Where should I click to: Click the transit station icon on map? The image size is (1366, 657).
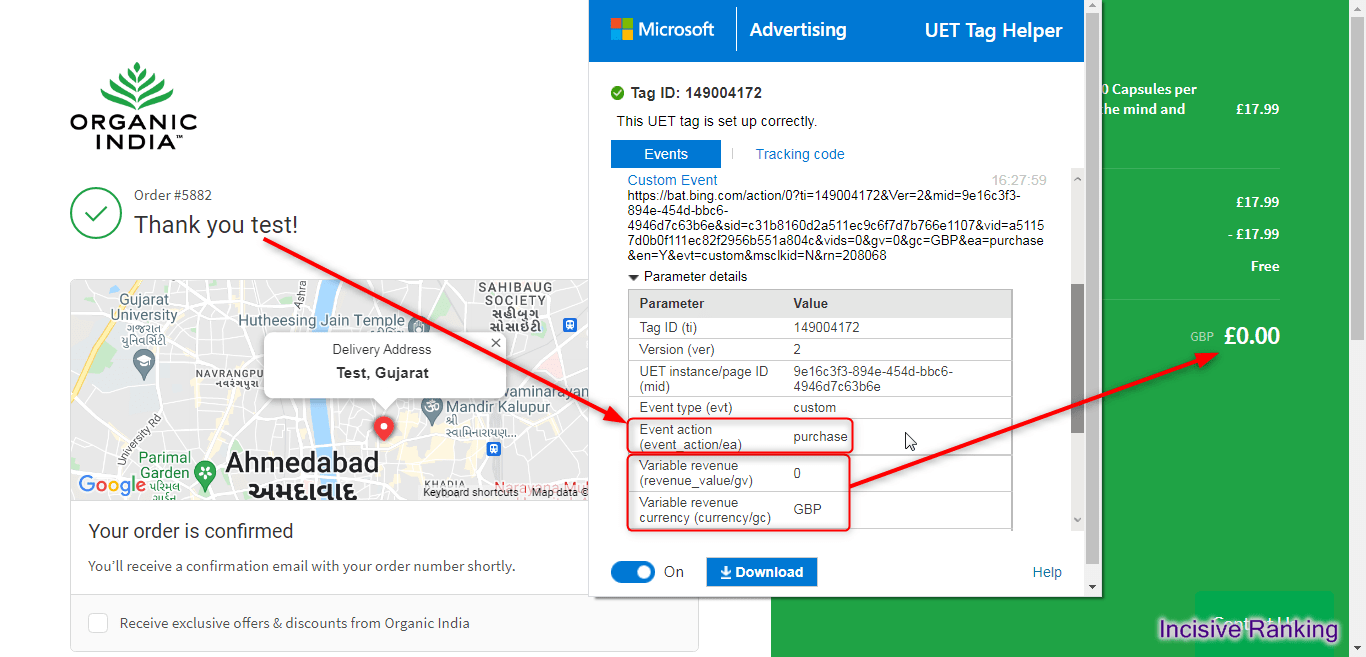click(570, 325)
